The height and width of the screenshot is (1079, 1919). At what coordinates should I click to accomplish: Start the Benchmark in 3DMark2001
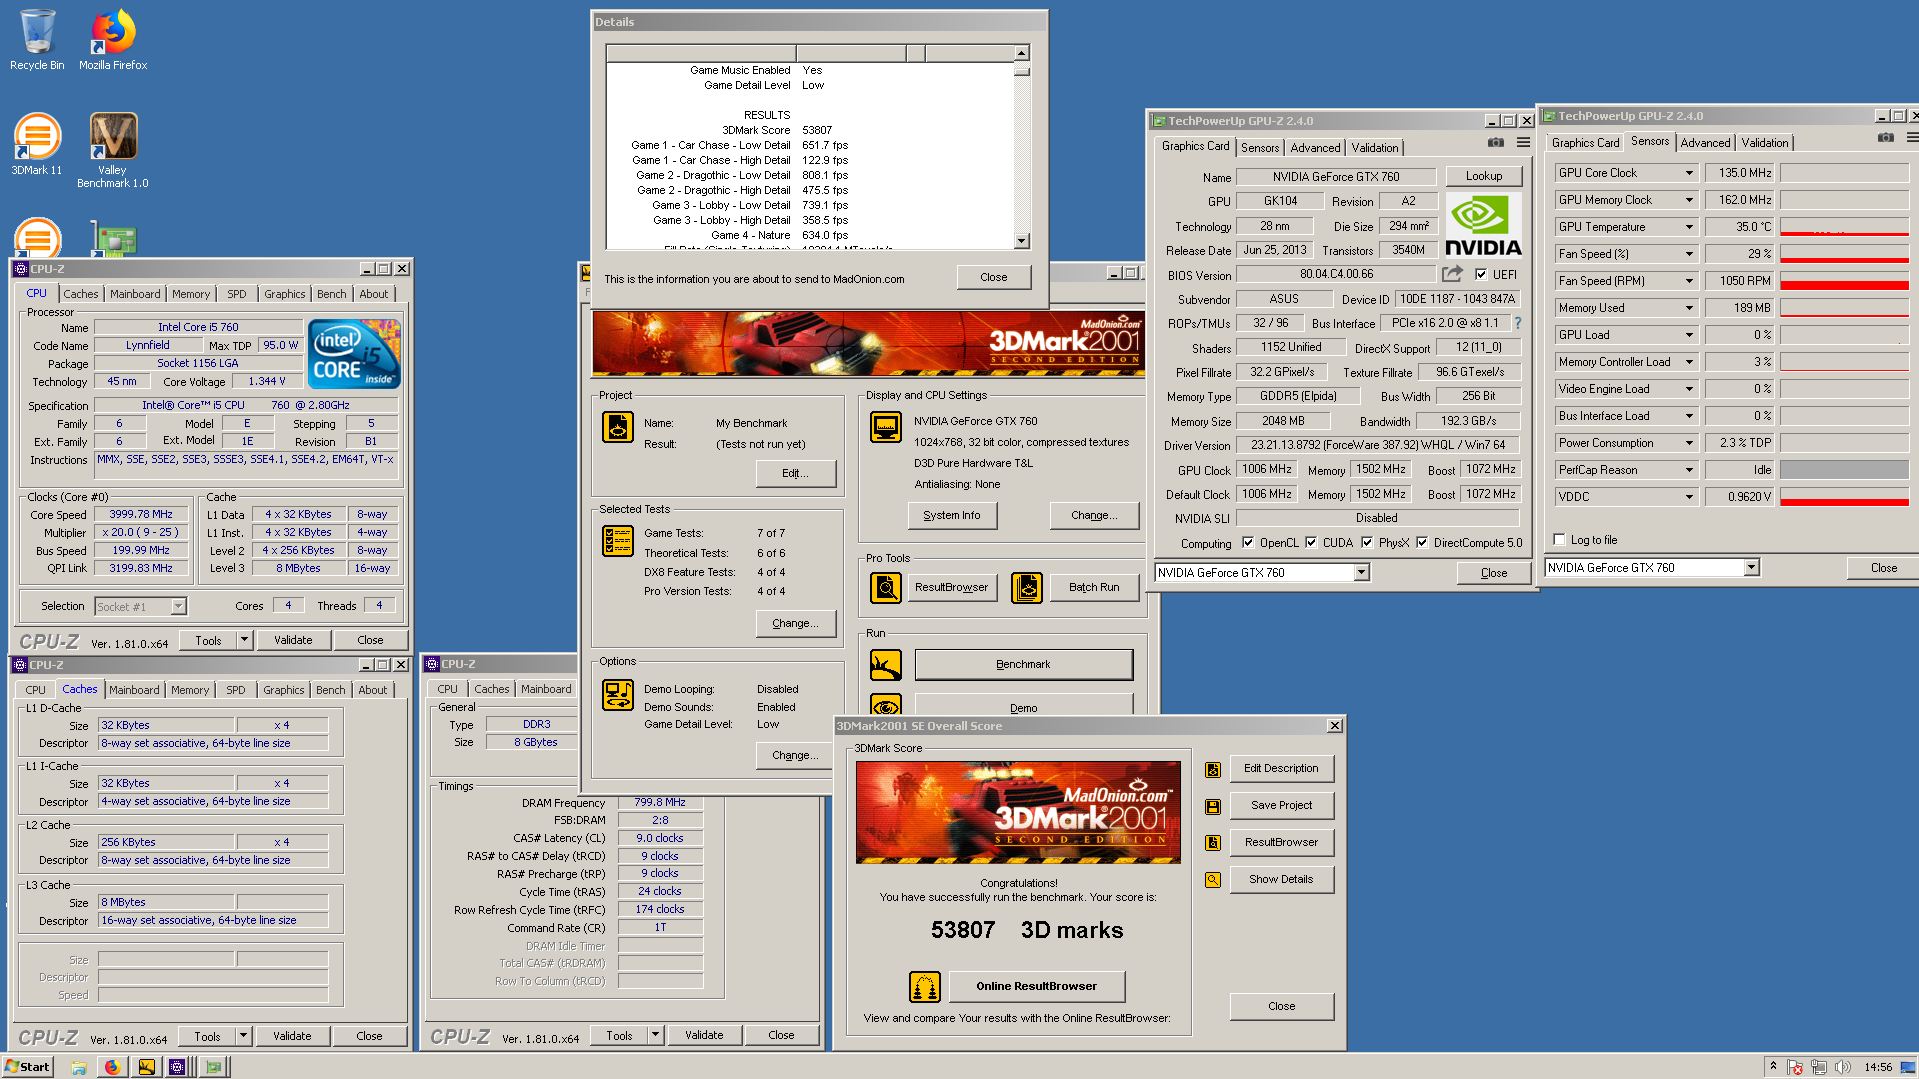(1023, 664)
